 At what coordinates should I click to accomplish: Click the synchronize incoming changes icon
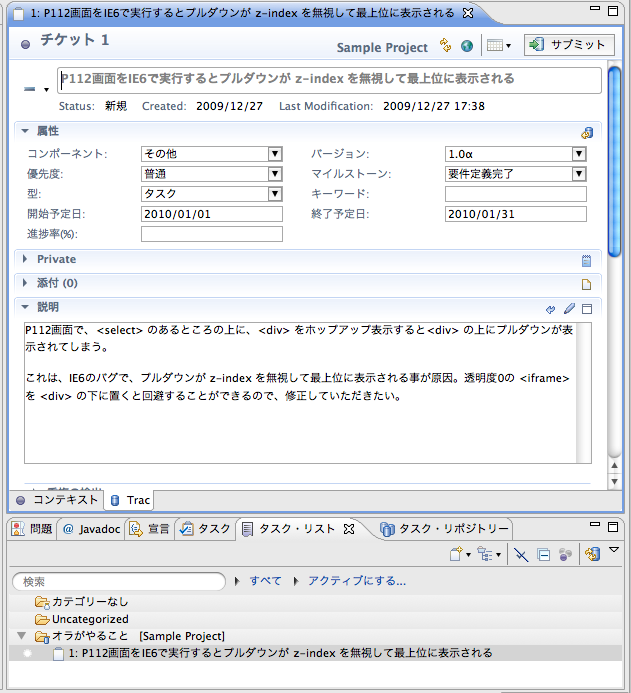click(446, 46)
